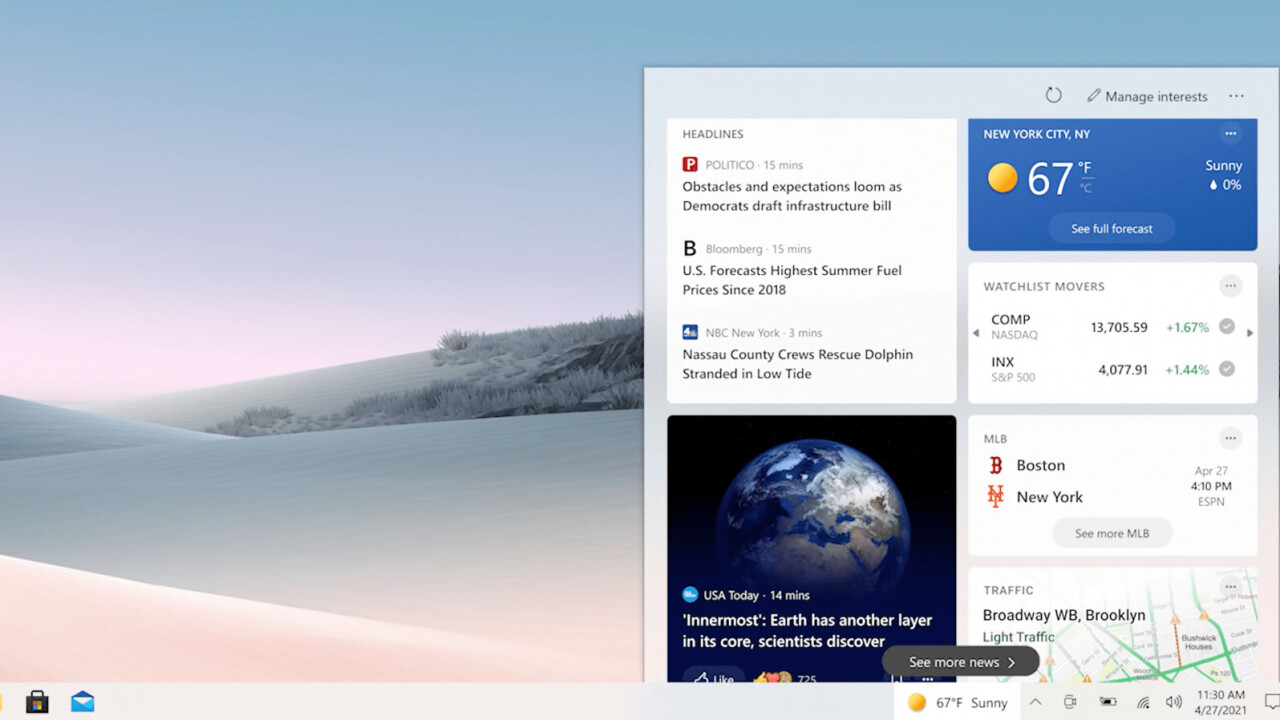Open Manage interests with pencil icon
1280x720 pixels.
pos(1147,96)
